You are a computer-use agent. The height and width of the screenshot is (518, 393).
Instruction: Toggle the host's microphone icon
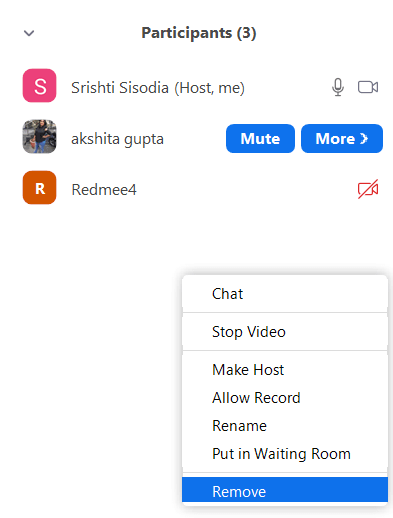[338, 87]
